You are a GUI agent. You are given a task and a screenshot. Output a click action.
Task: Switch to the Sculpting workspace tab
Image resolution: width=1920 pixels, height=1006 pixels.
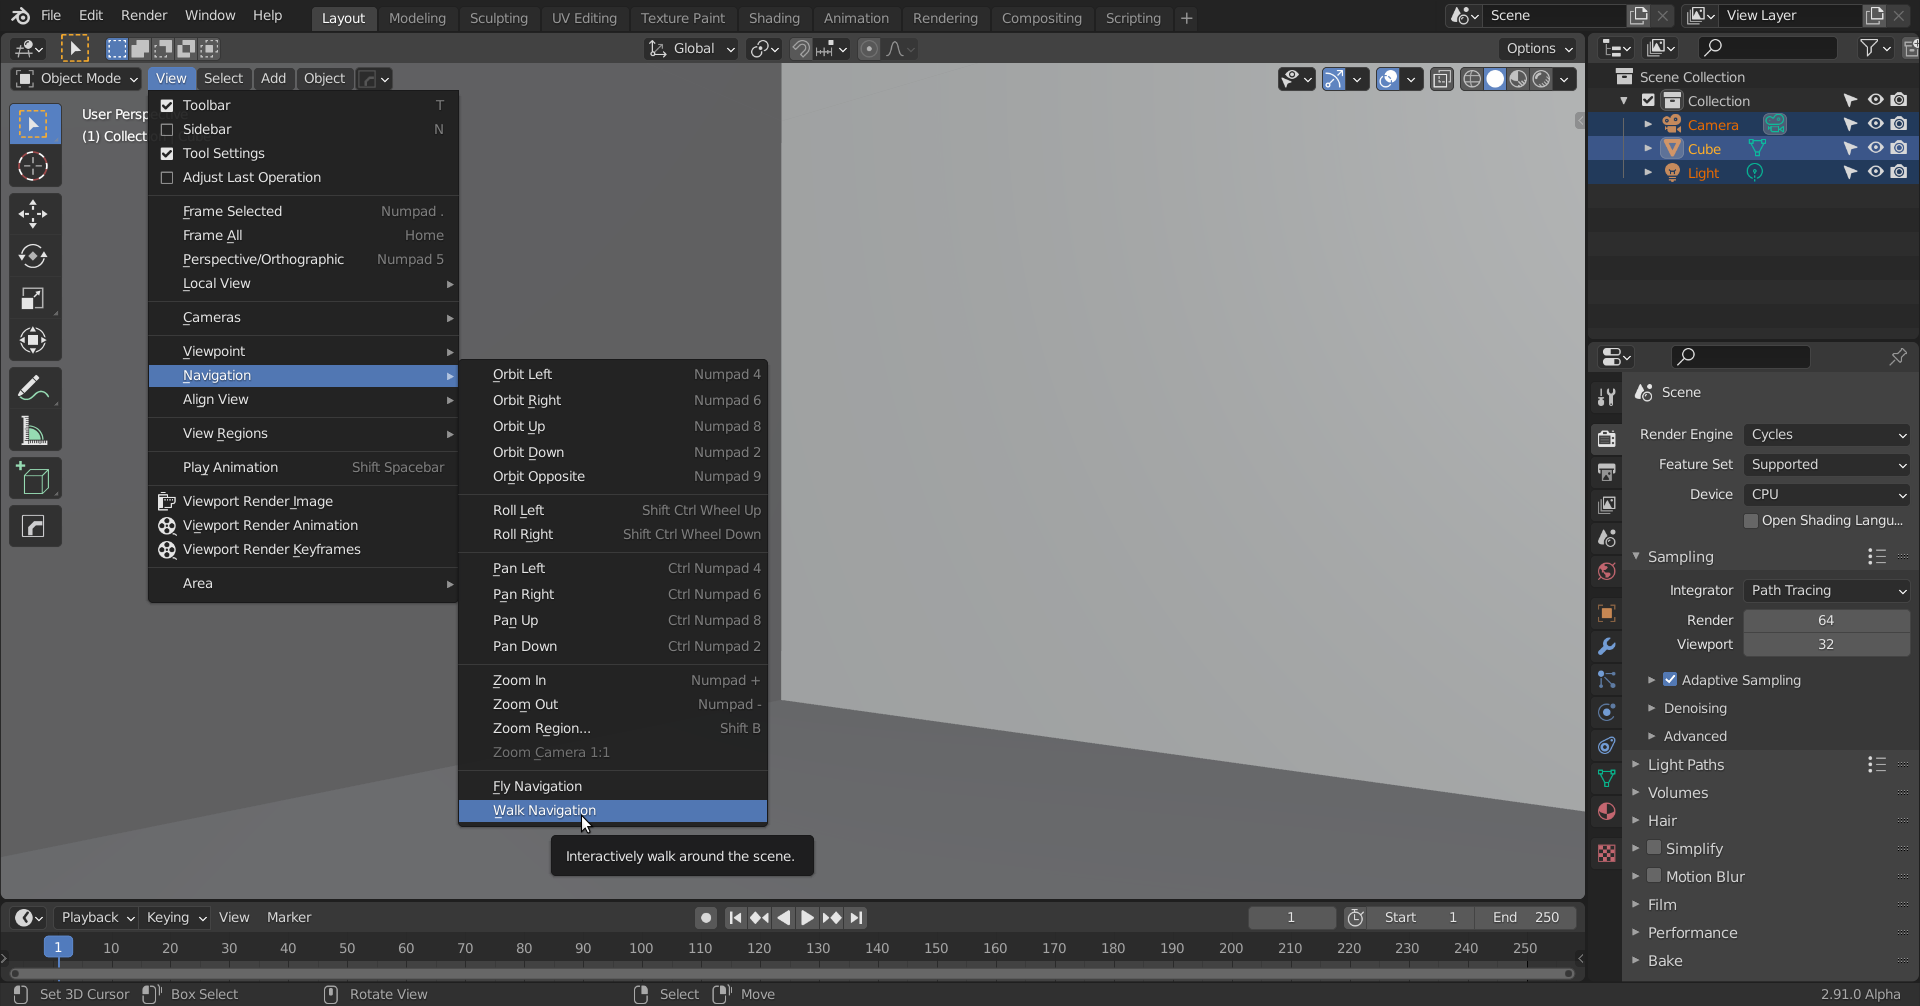(498, 18)
